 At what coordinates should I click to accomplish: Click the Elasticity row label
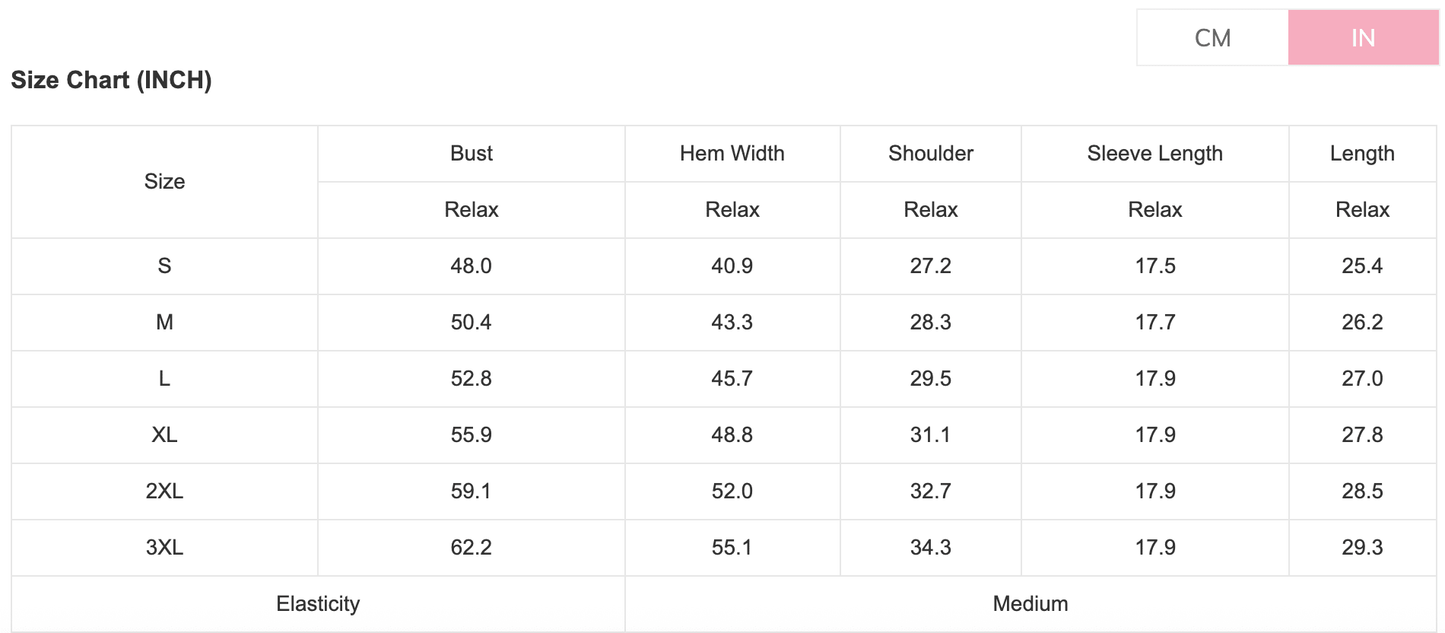[x=318, y=604]
